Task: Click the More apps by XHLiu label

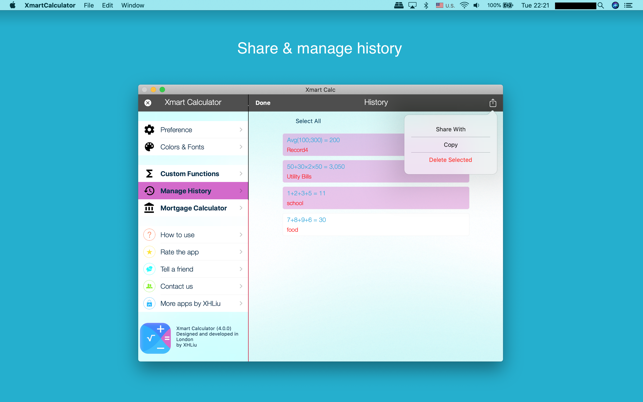Action: [190, 304]
